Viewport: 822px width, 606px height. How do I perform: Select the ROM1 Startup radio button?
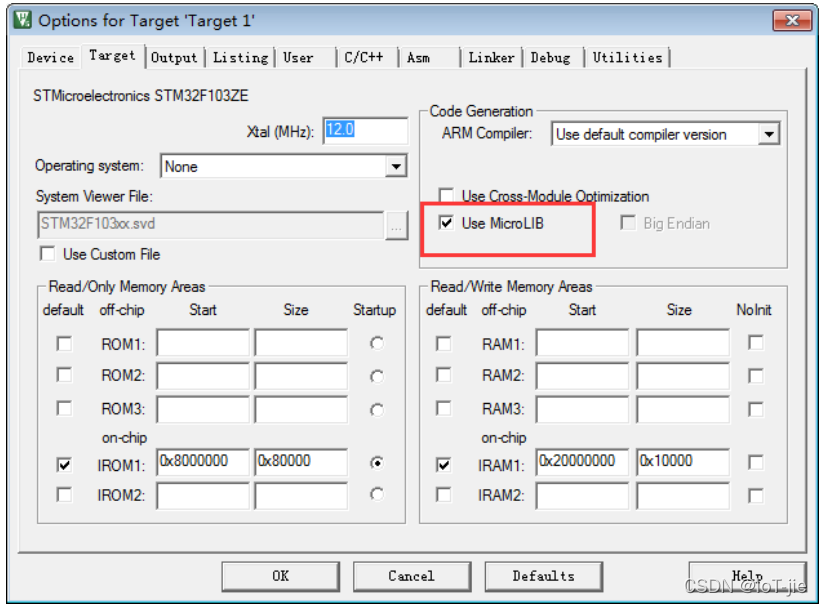(376, 343)
